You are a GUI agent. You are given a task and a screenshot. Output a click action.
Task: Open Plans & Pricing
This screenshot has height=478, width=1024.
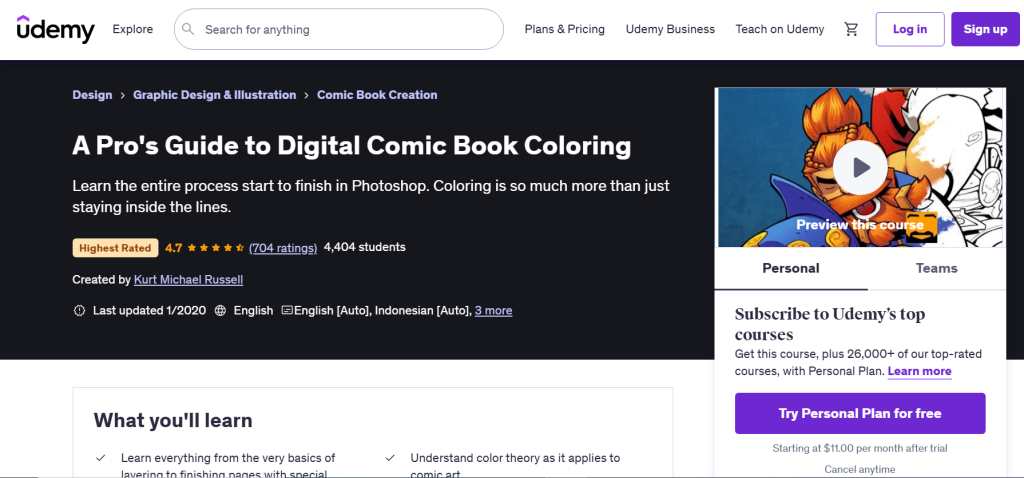coord(564,29)
